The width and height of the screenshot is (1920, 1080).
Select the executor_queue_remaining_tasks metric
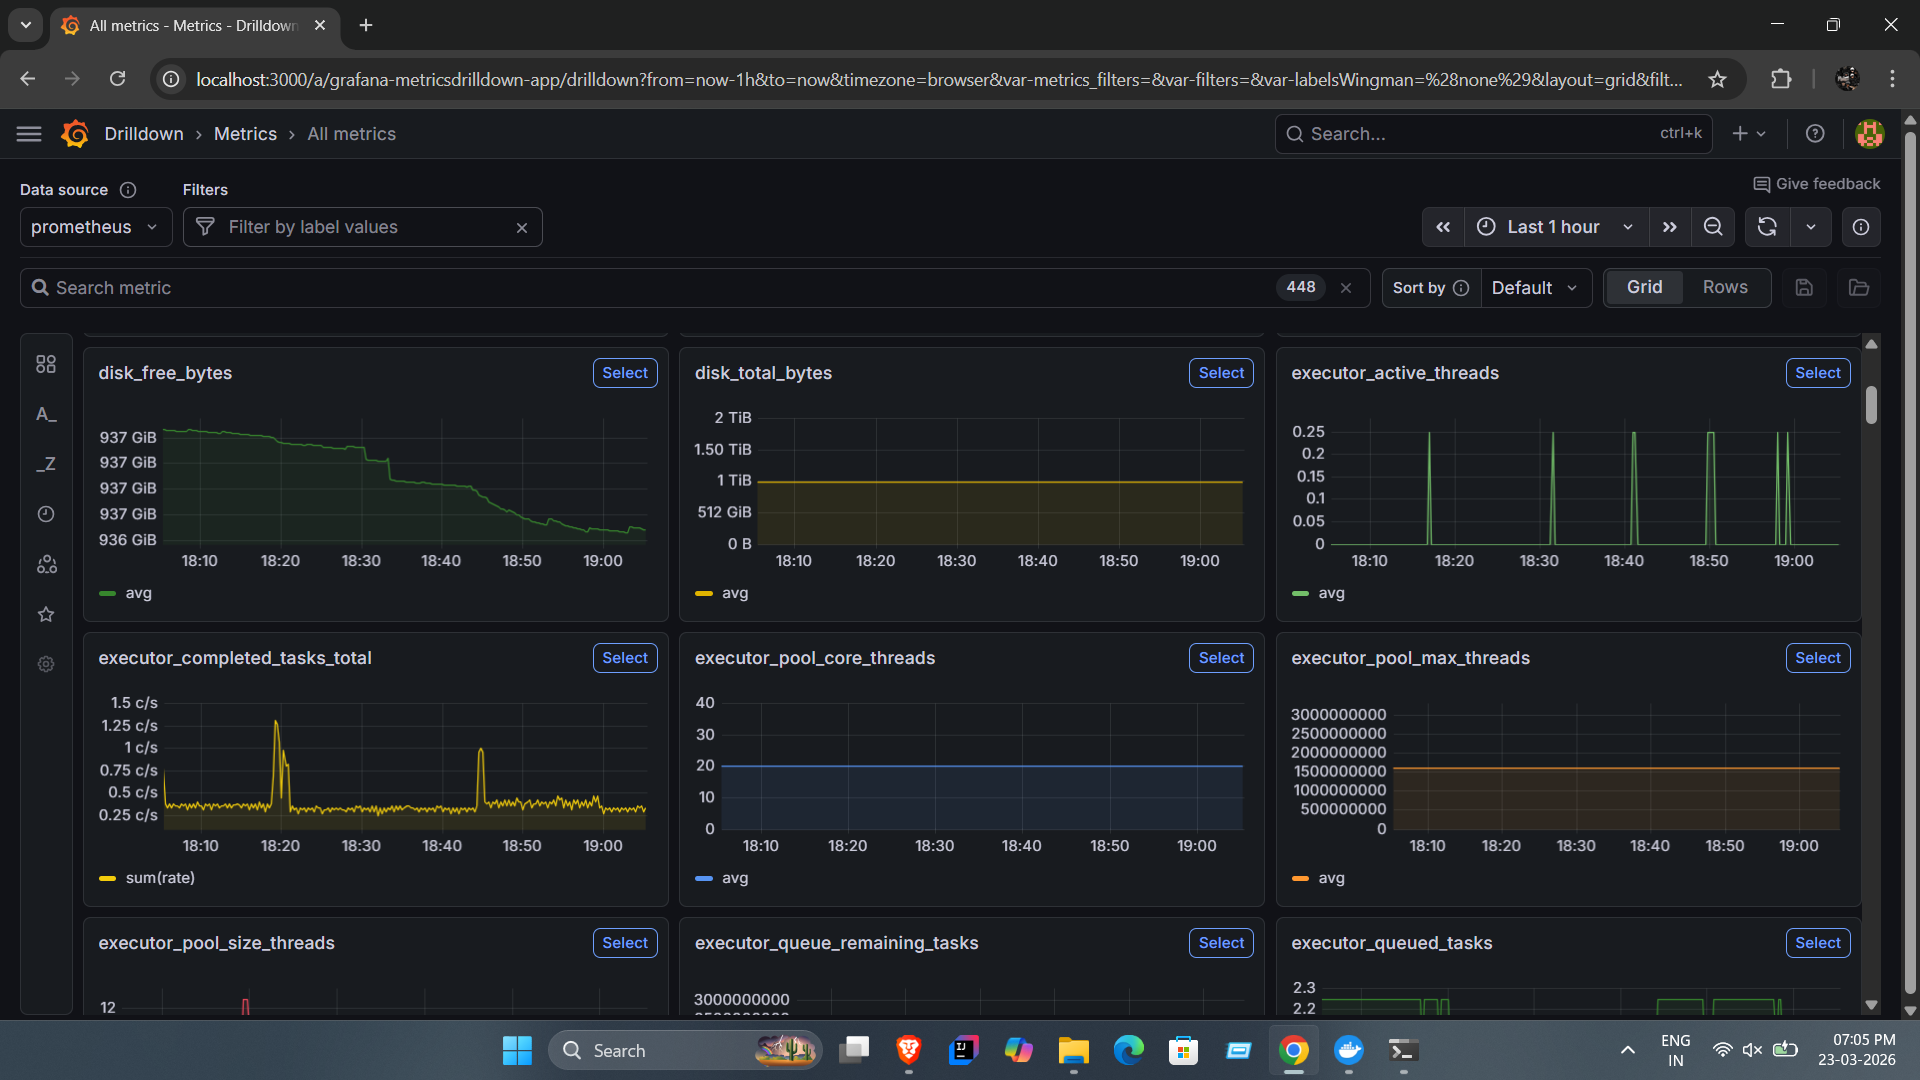tap(1221, 943)
